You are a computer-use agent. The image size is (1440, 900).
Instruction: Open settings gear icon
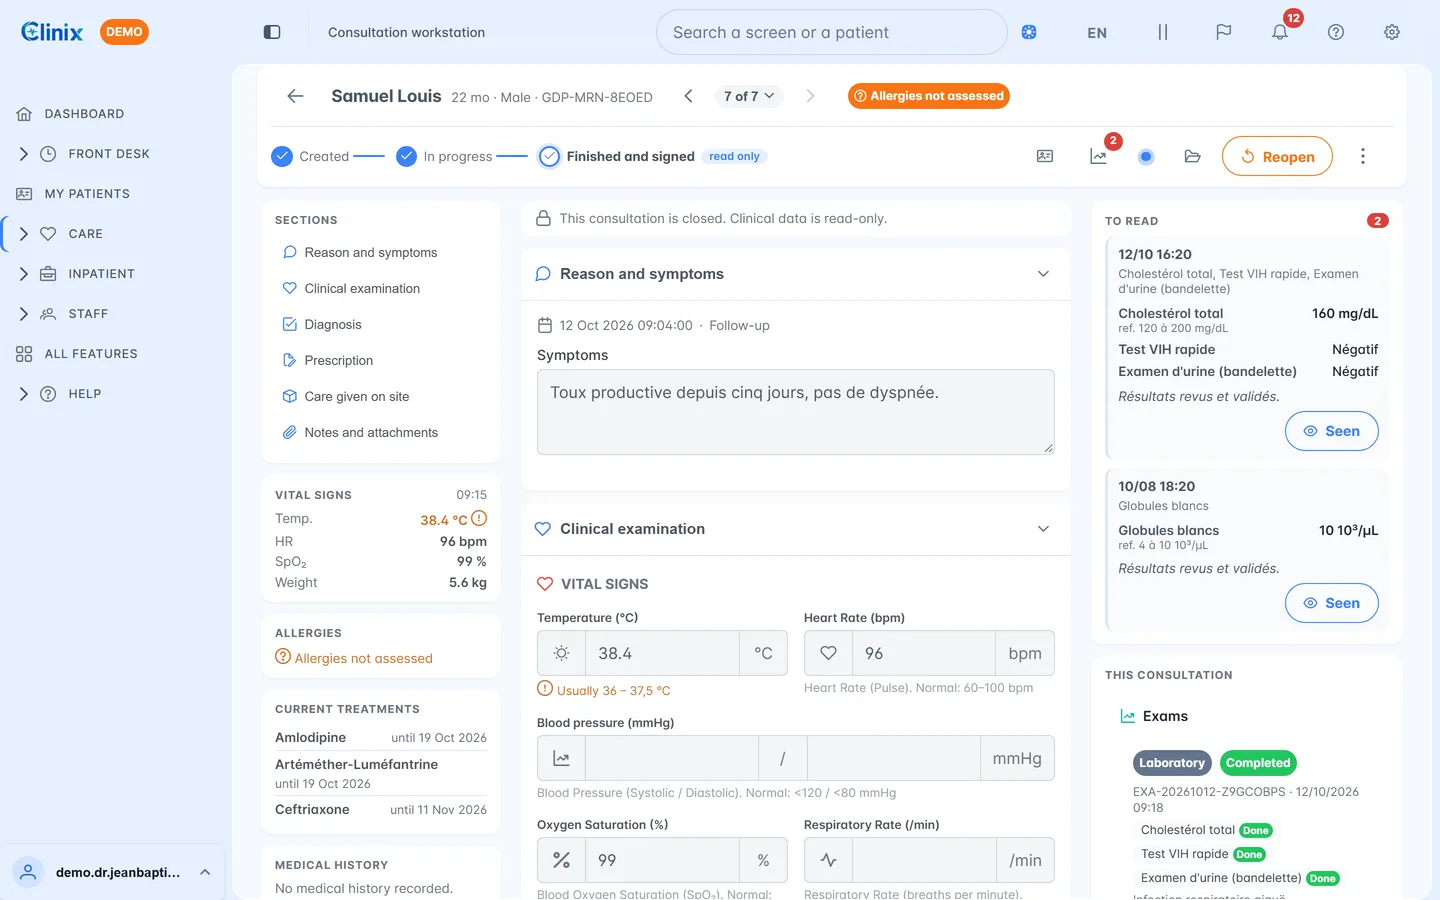(1392, 32)
